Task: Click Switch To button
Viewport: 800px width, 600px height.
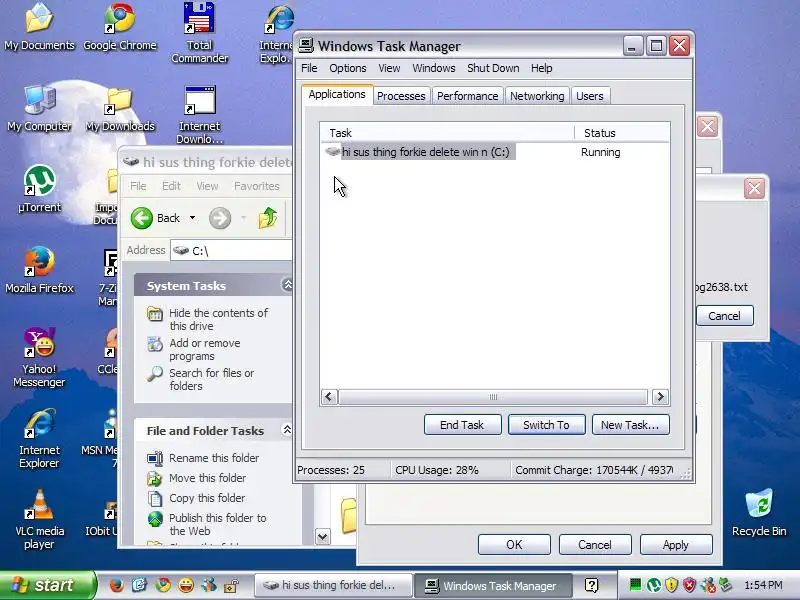Action: tap(546, 424)
